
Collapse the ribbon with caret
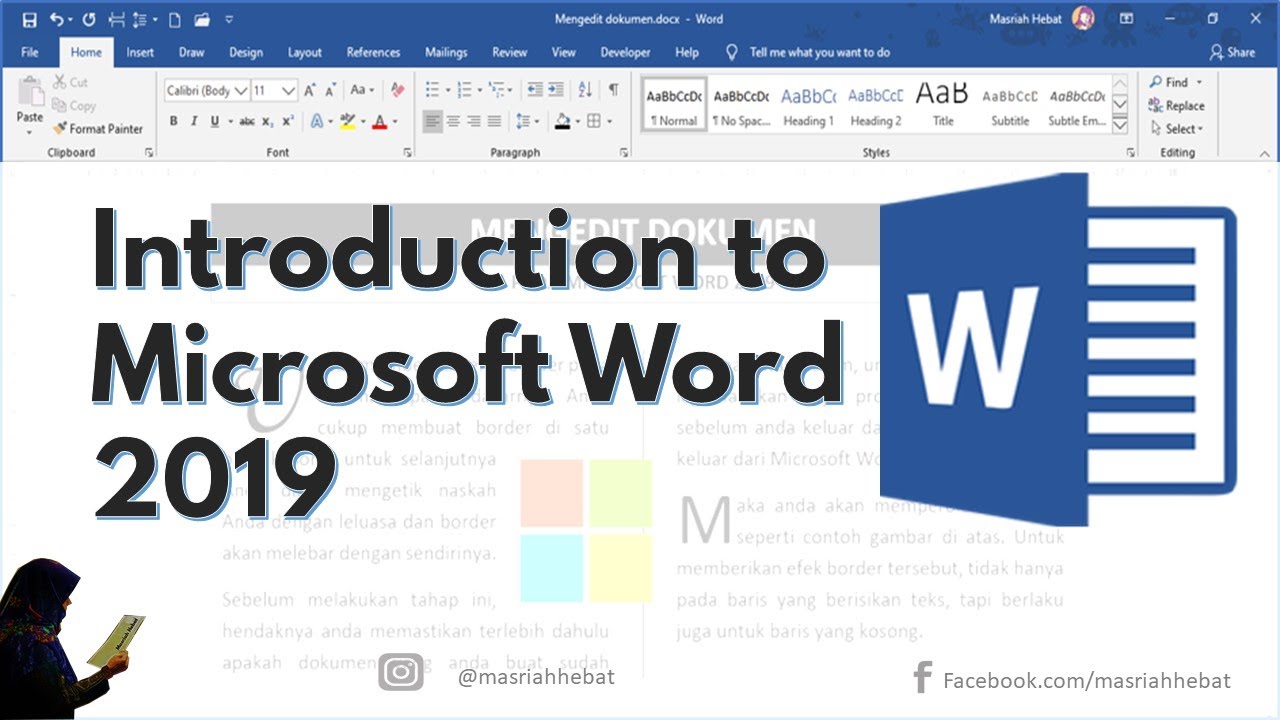pyautogui.click(x=1264, y=154)
